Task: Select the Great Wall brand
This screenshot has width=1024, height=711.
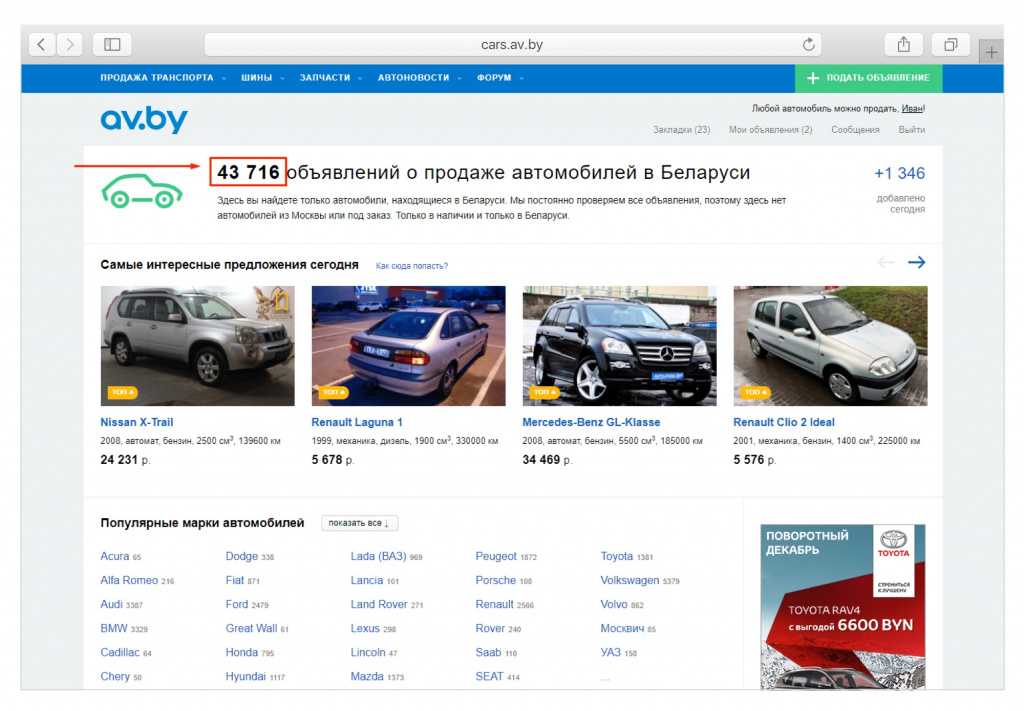Action: (x=251, y=629)
